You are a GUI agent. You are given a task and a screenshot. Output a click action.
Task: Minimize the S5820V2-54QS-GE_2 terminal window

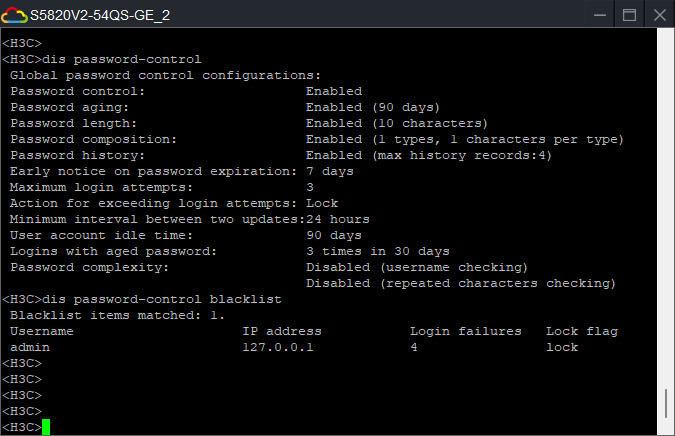click(597, 15)
